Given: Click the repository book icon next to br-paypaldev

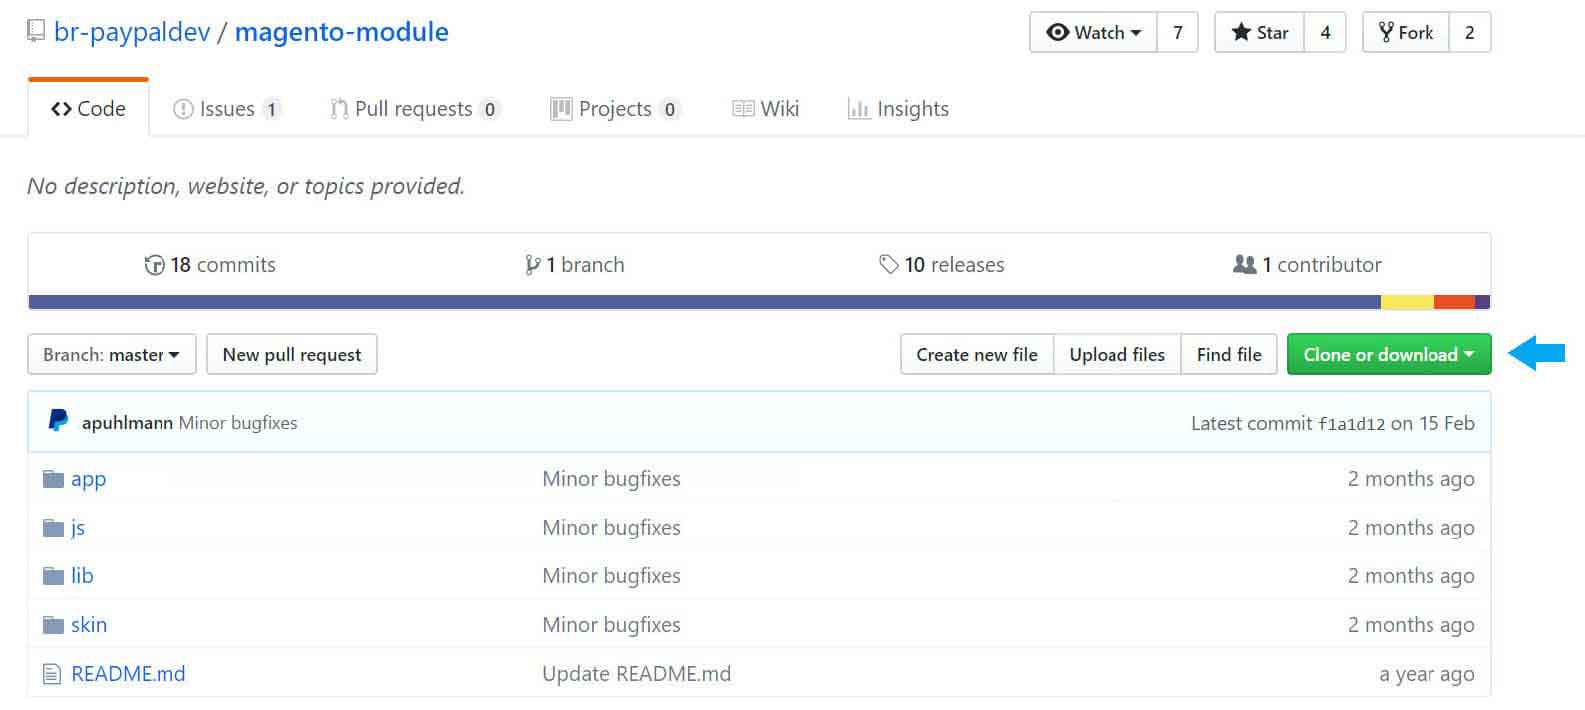Looking at the screenshot, I should 36,30.
